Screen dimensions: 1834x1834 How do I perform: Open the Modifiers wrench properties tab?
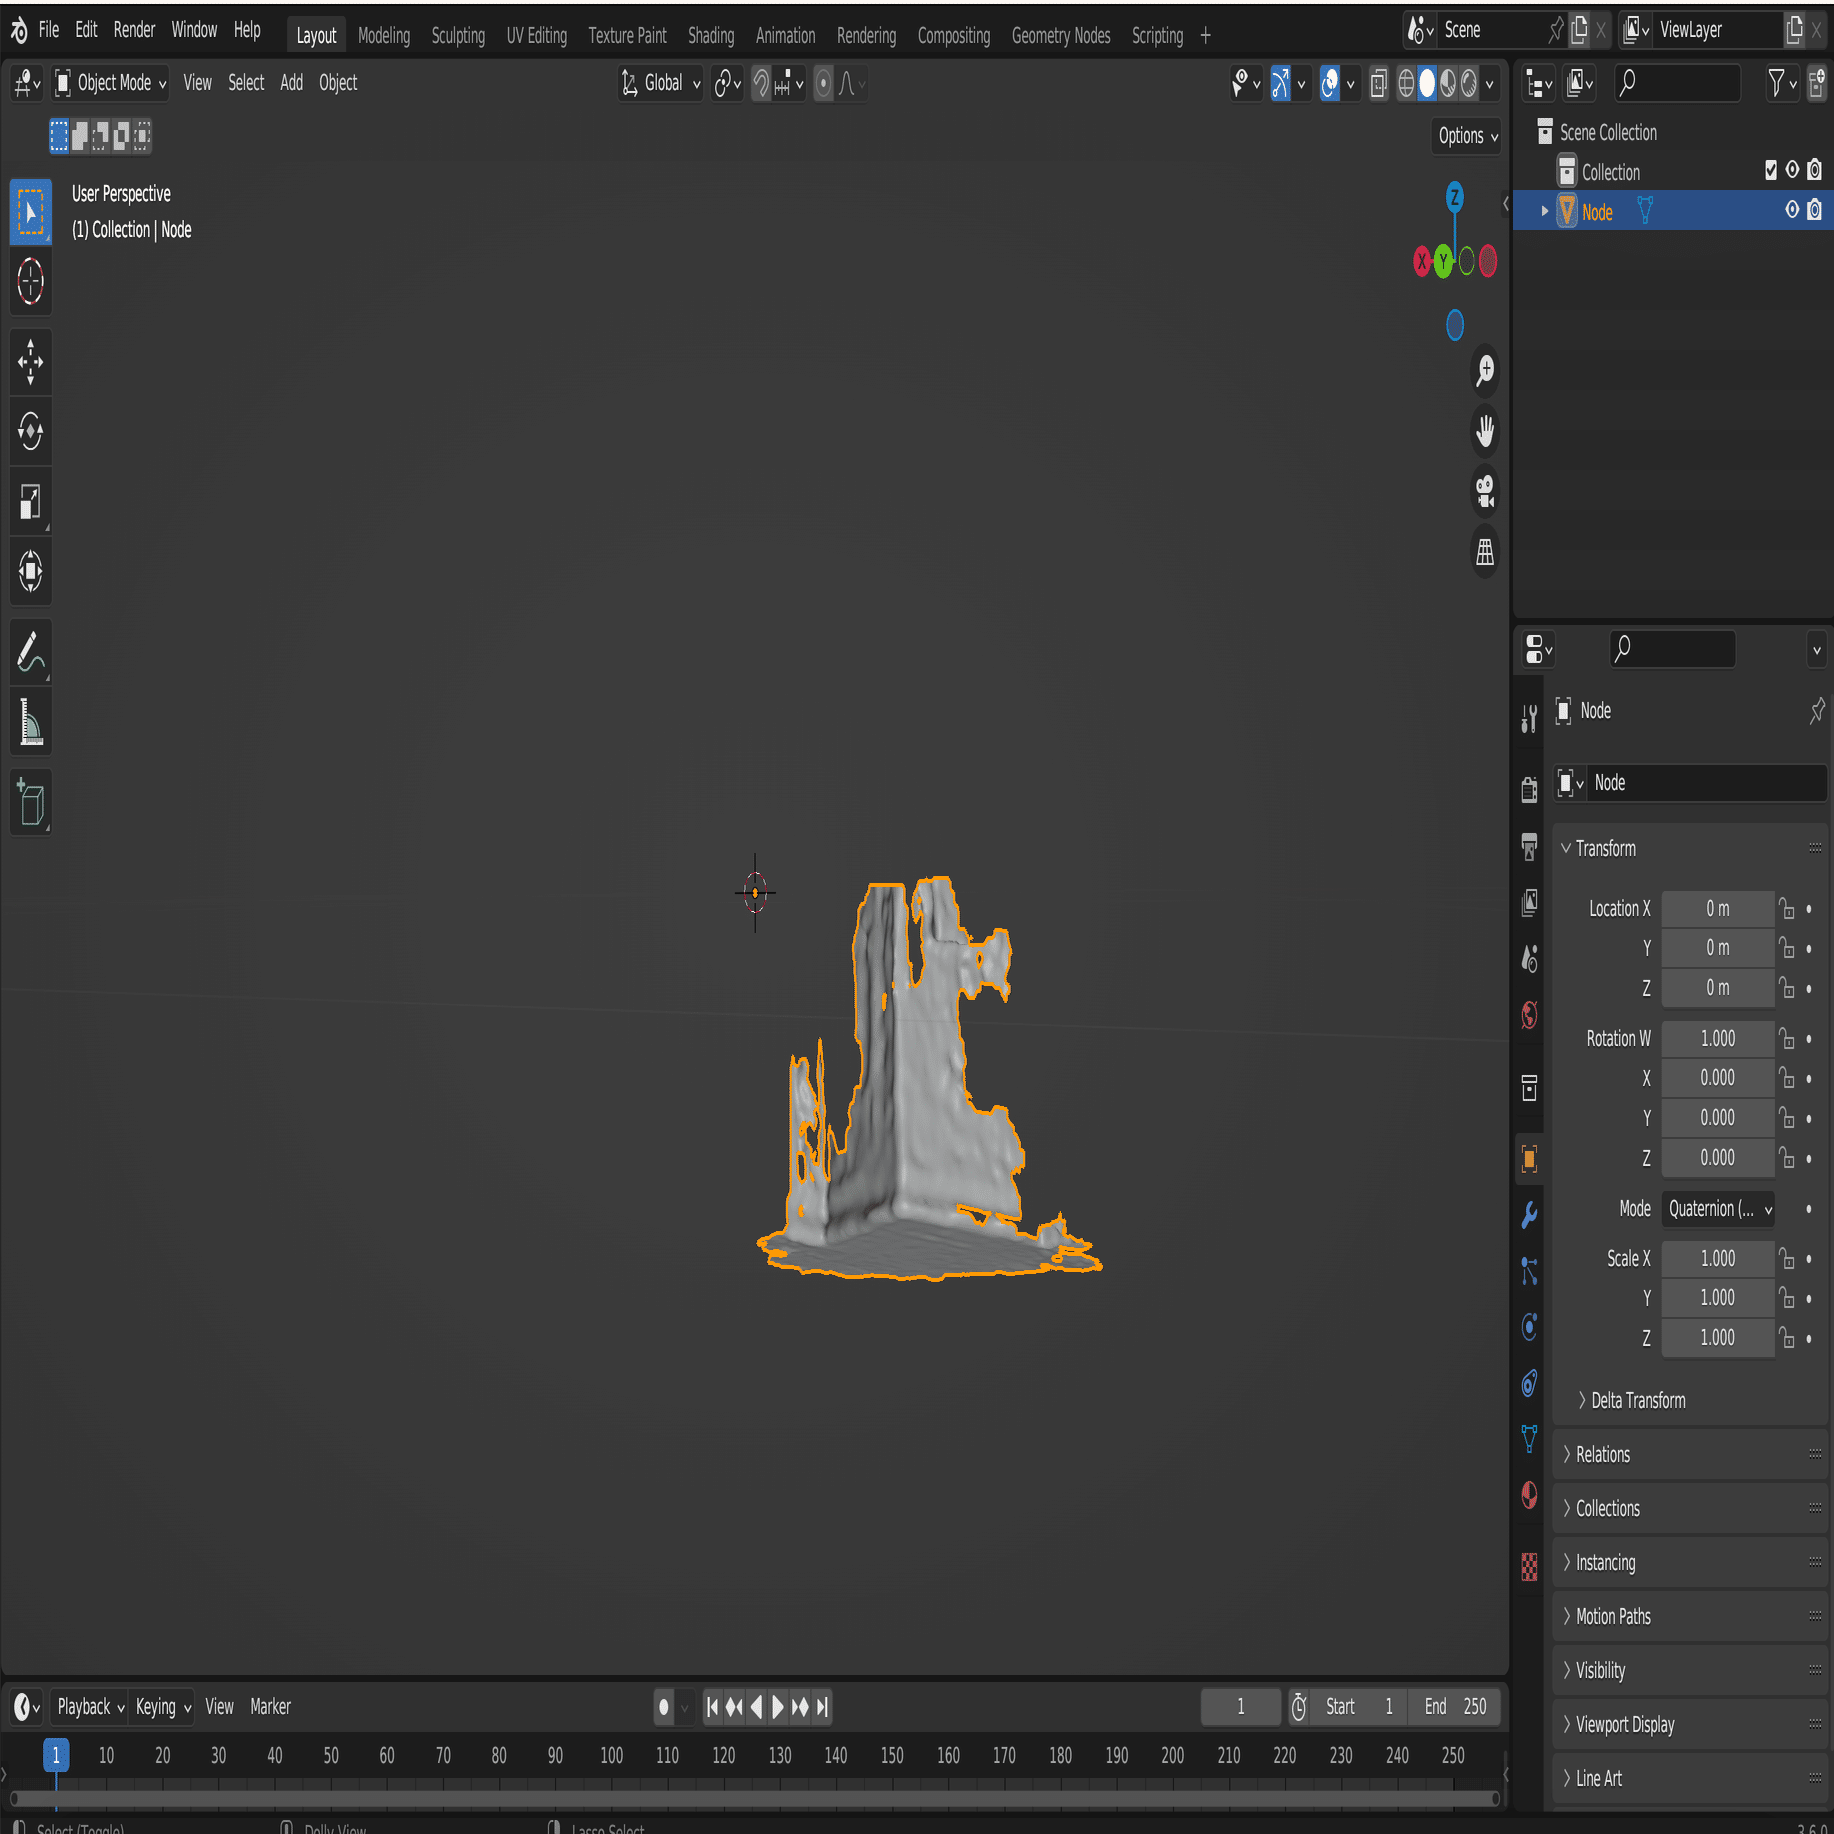point(1529,1215)
